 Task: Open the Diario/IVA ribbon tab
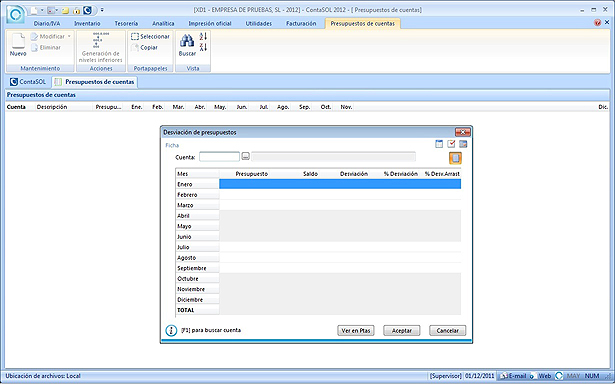(x=47, y=24)
